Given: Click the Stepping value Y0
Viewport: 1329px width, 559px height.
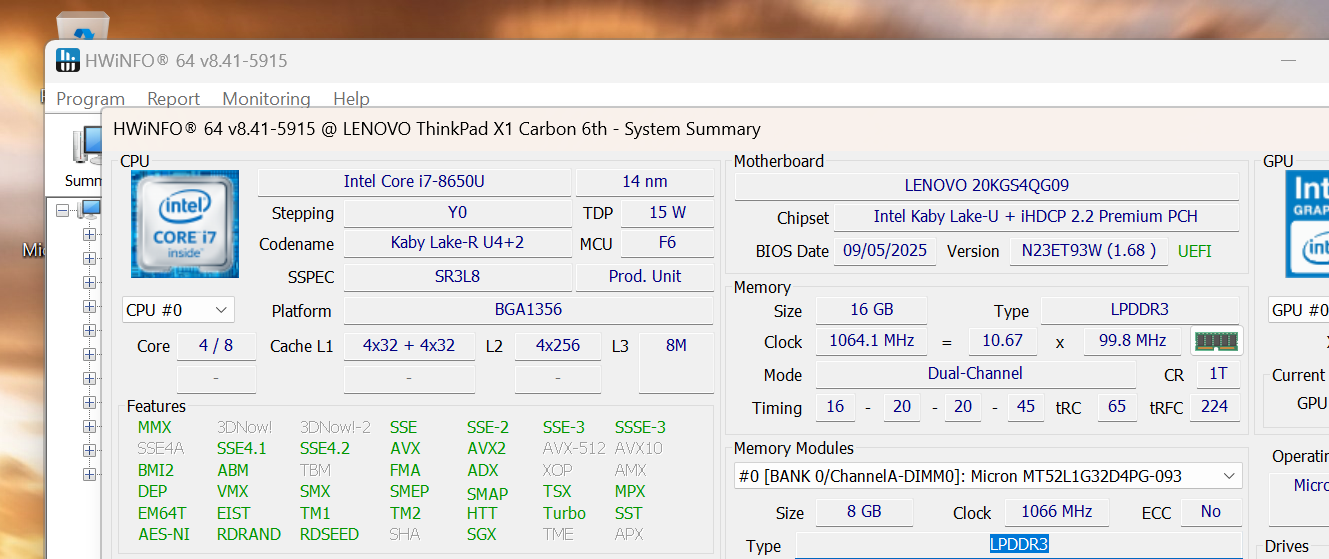Looking at the screenshot, I should pyautogui.click(x=457, y=213).
